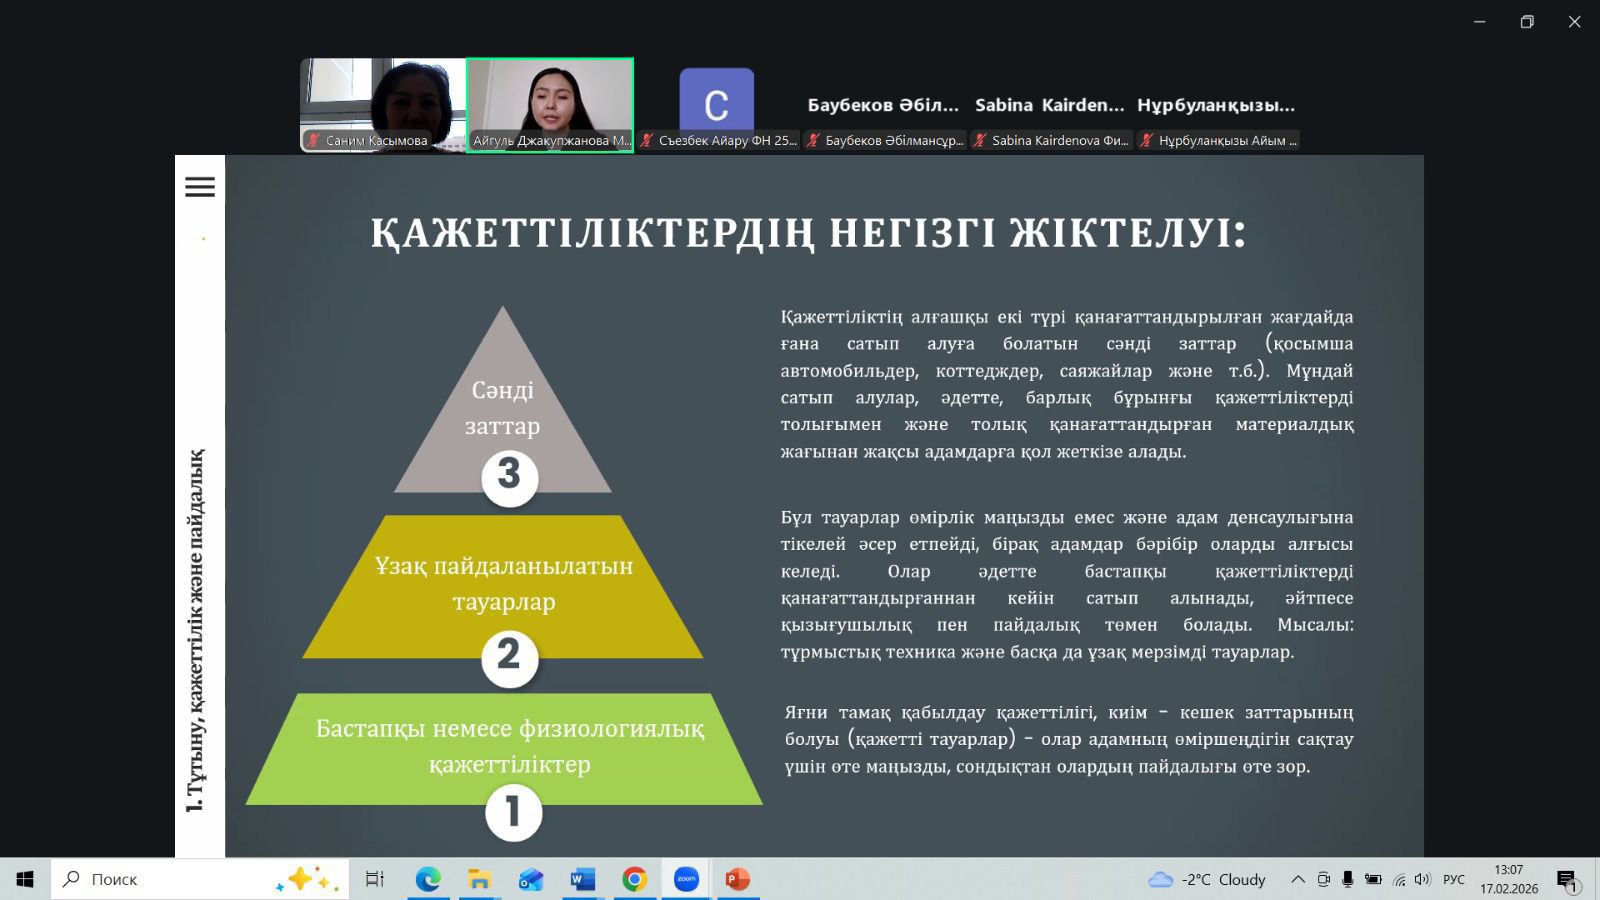Launch Google Chrome from the taskbar
This screenshot has width=1600, height=900.
tap(634, 879)
